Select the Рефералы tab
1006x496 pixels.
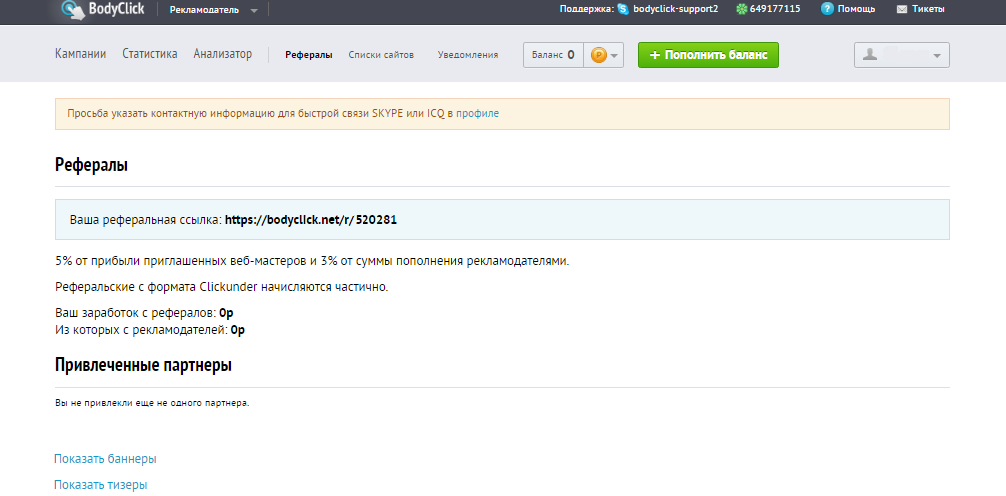[309, 55]
